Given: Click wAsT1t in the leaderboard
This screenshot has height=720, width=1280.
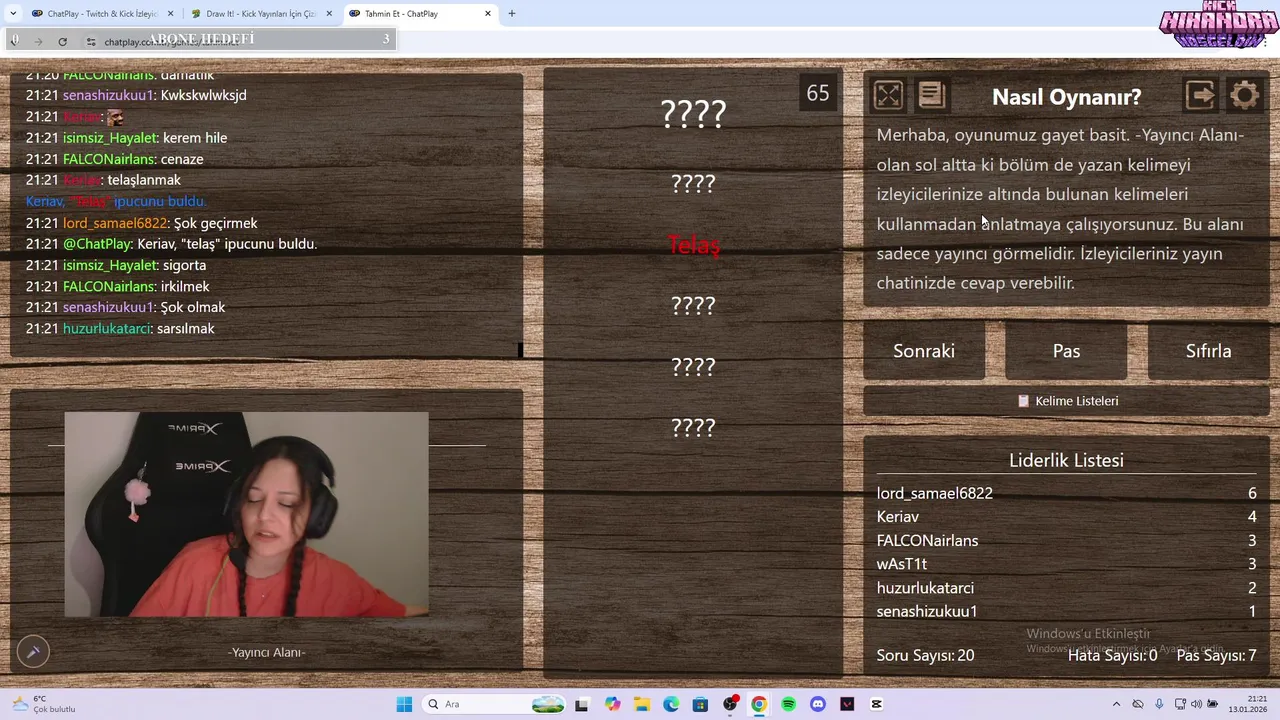Looking at the screenshot, I should (x=902, y=564).
